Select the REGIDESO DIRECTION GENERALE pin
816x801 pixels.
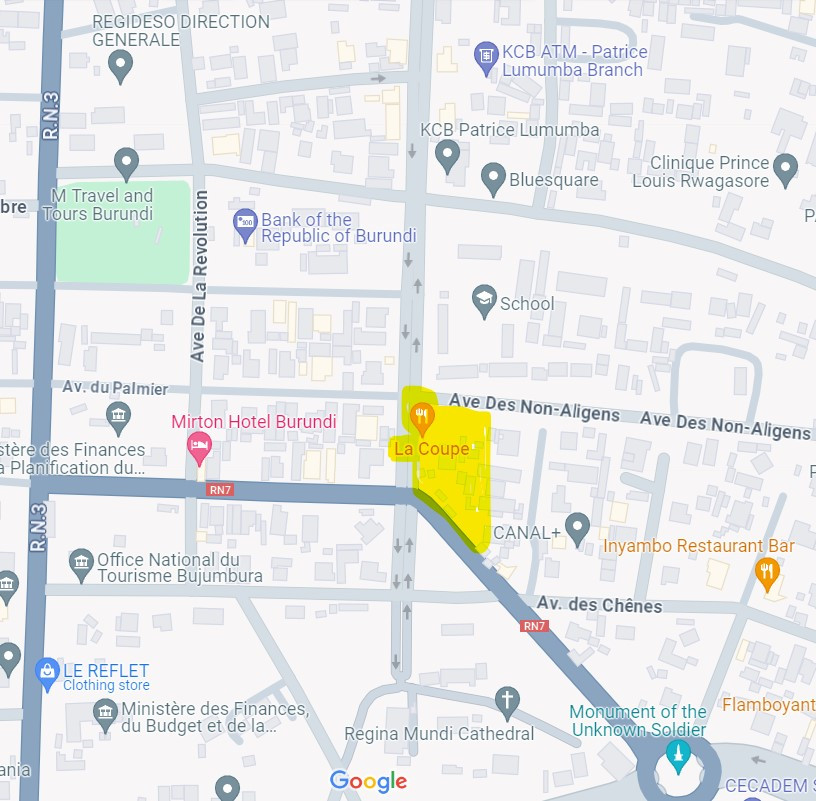(120, 66)
